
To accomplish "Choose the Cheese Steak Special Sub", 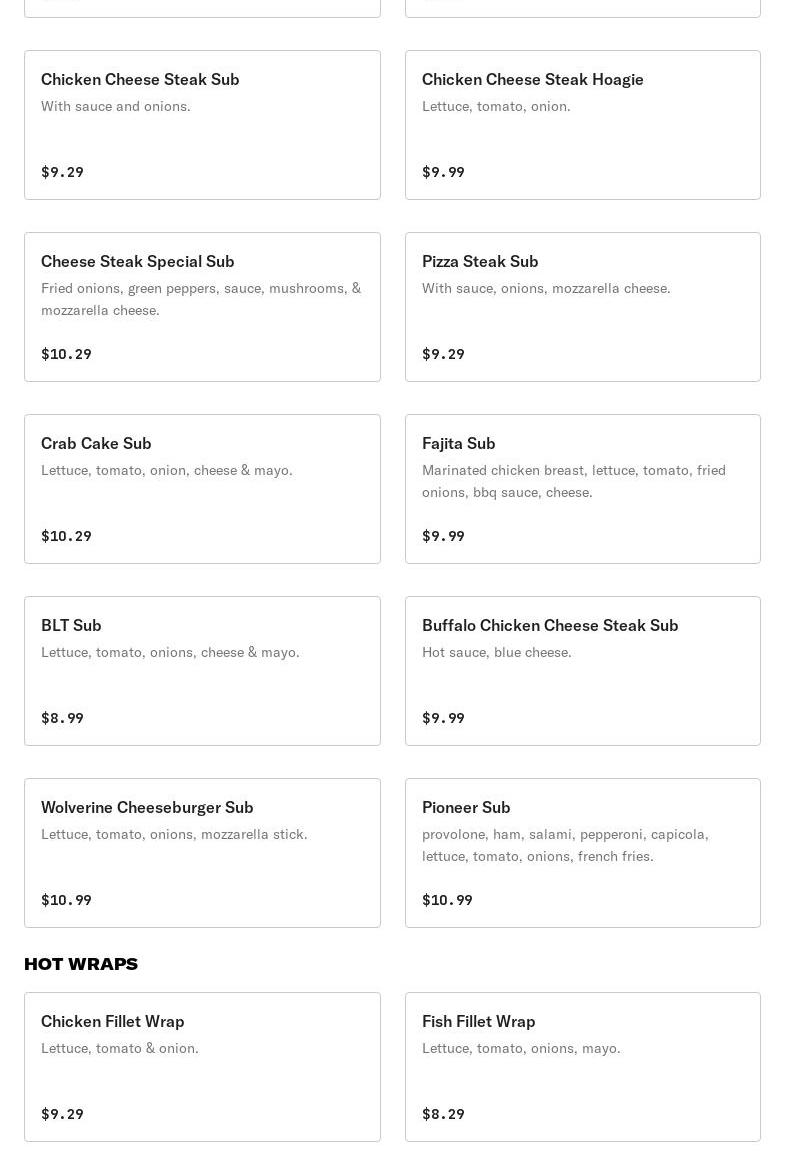I will coord(202,307).
